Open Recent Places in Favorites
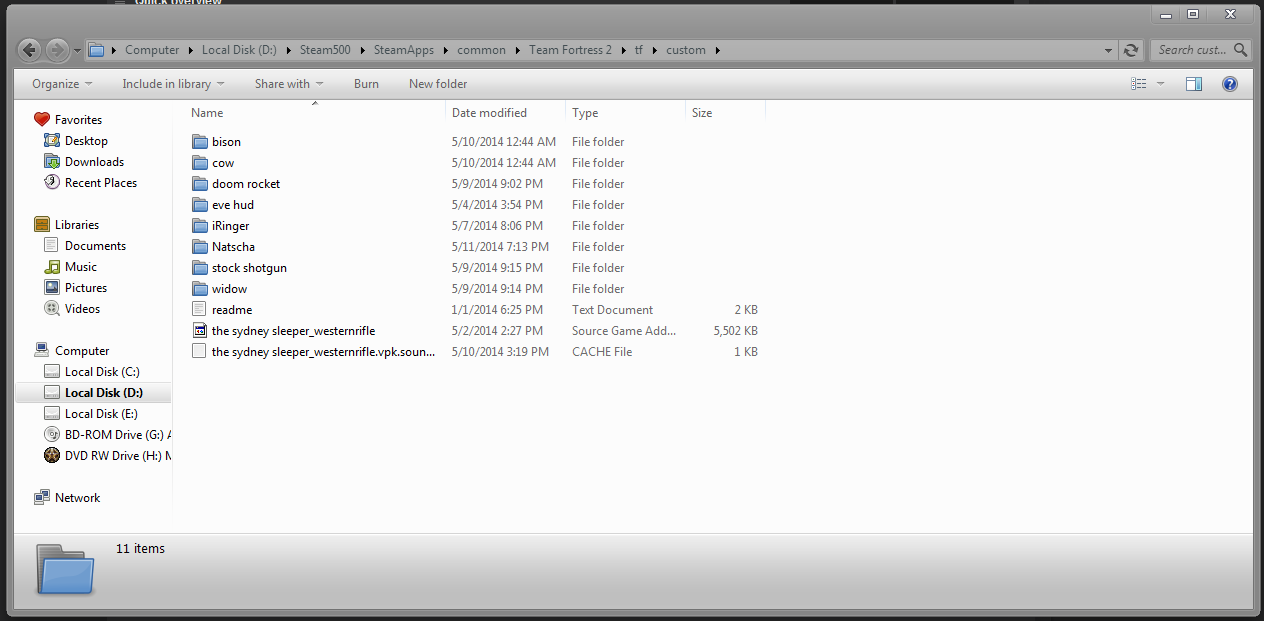 point(90,183)
